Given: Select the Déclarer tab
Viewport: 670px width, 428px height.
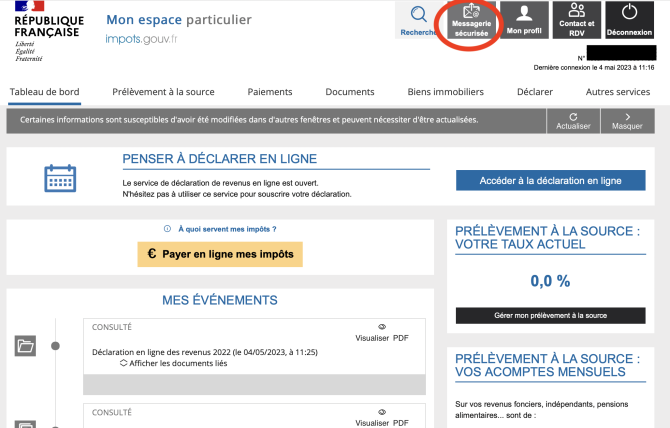Looking at the screenshot, I should pyautogui.click(x=535, y=92).
